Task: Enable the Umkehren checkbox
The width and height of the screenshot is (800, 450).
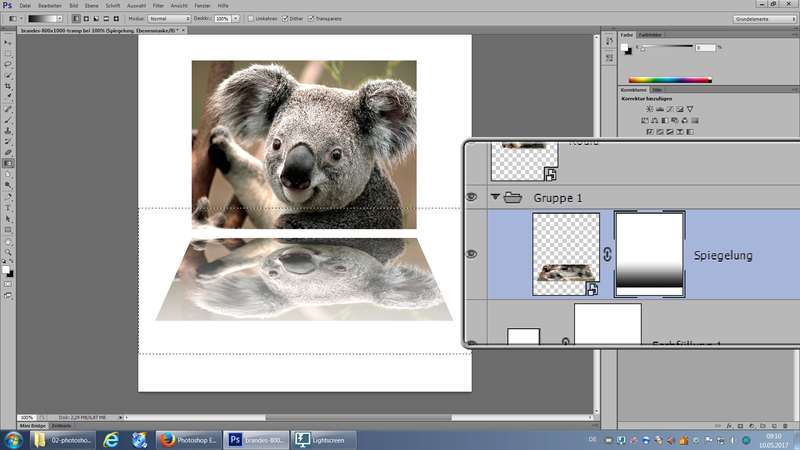Action: tap(251, 18)
